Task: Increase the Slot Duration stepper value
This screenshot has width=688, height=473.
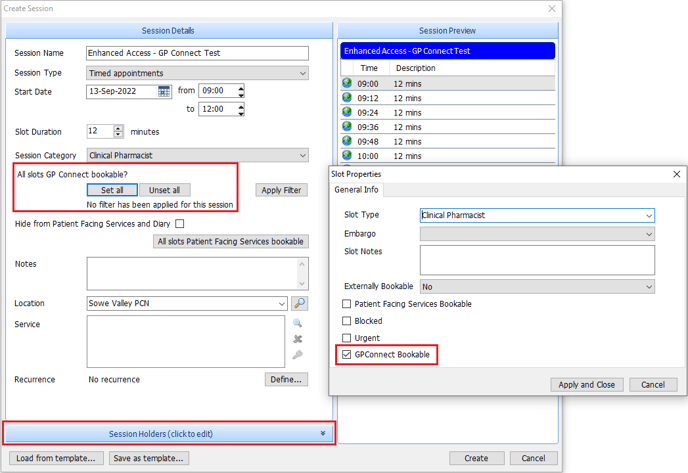Action: [x=119, y=128]
